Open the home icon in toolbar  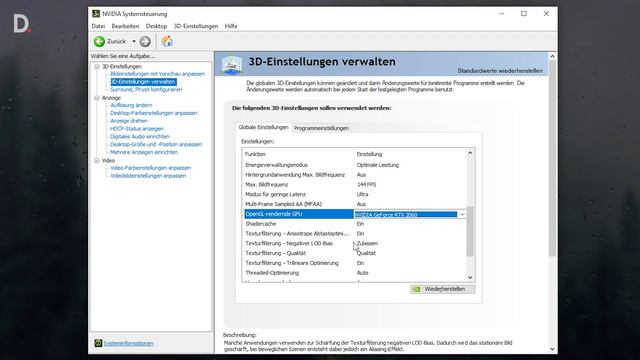tap(167, 41)
